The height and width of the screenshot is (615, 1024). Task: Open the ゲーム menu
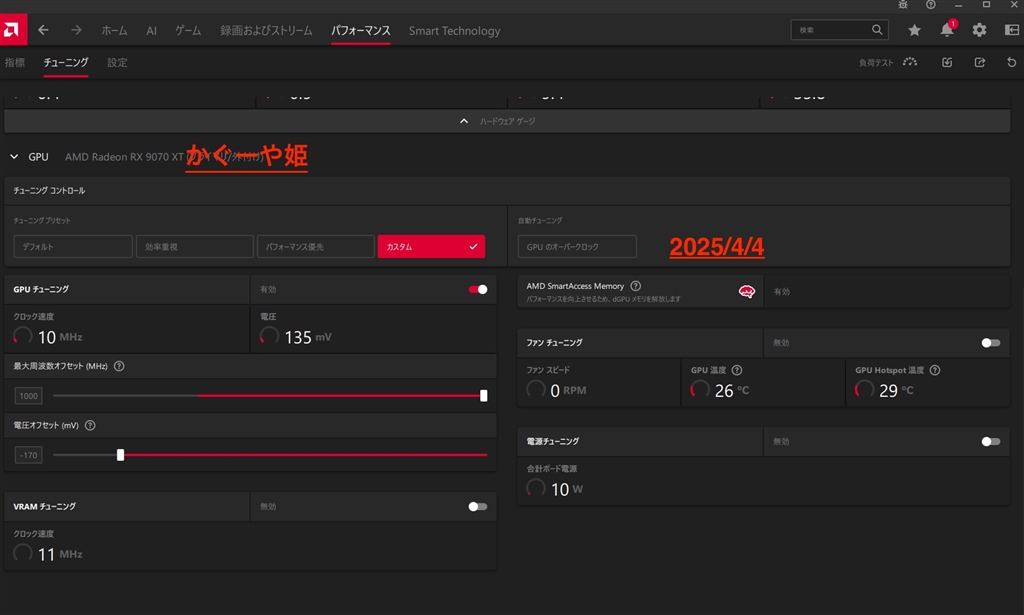(188, 31)
